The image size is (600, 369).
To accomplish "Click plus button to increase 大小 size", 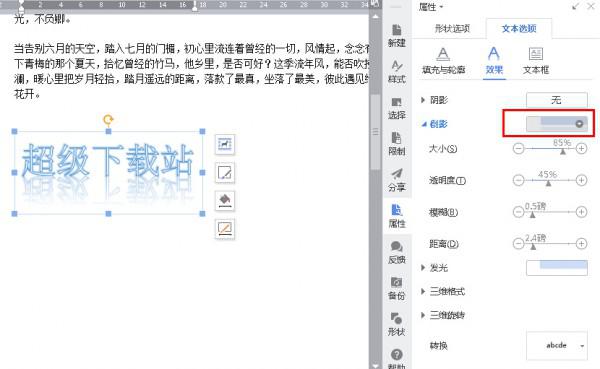I will click(x=581, y=149).
